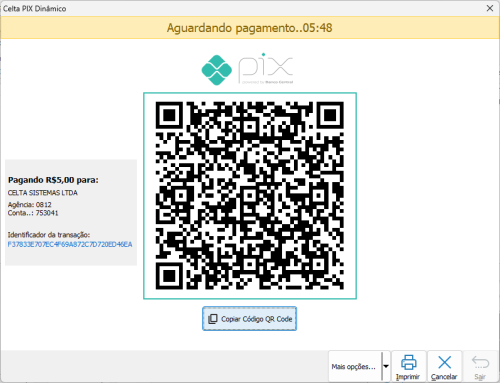500x383 pixels.
Task: Open Mais opções menu button
Action: [355, 367]
